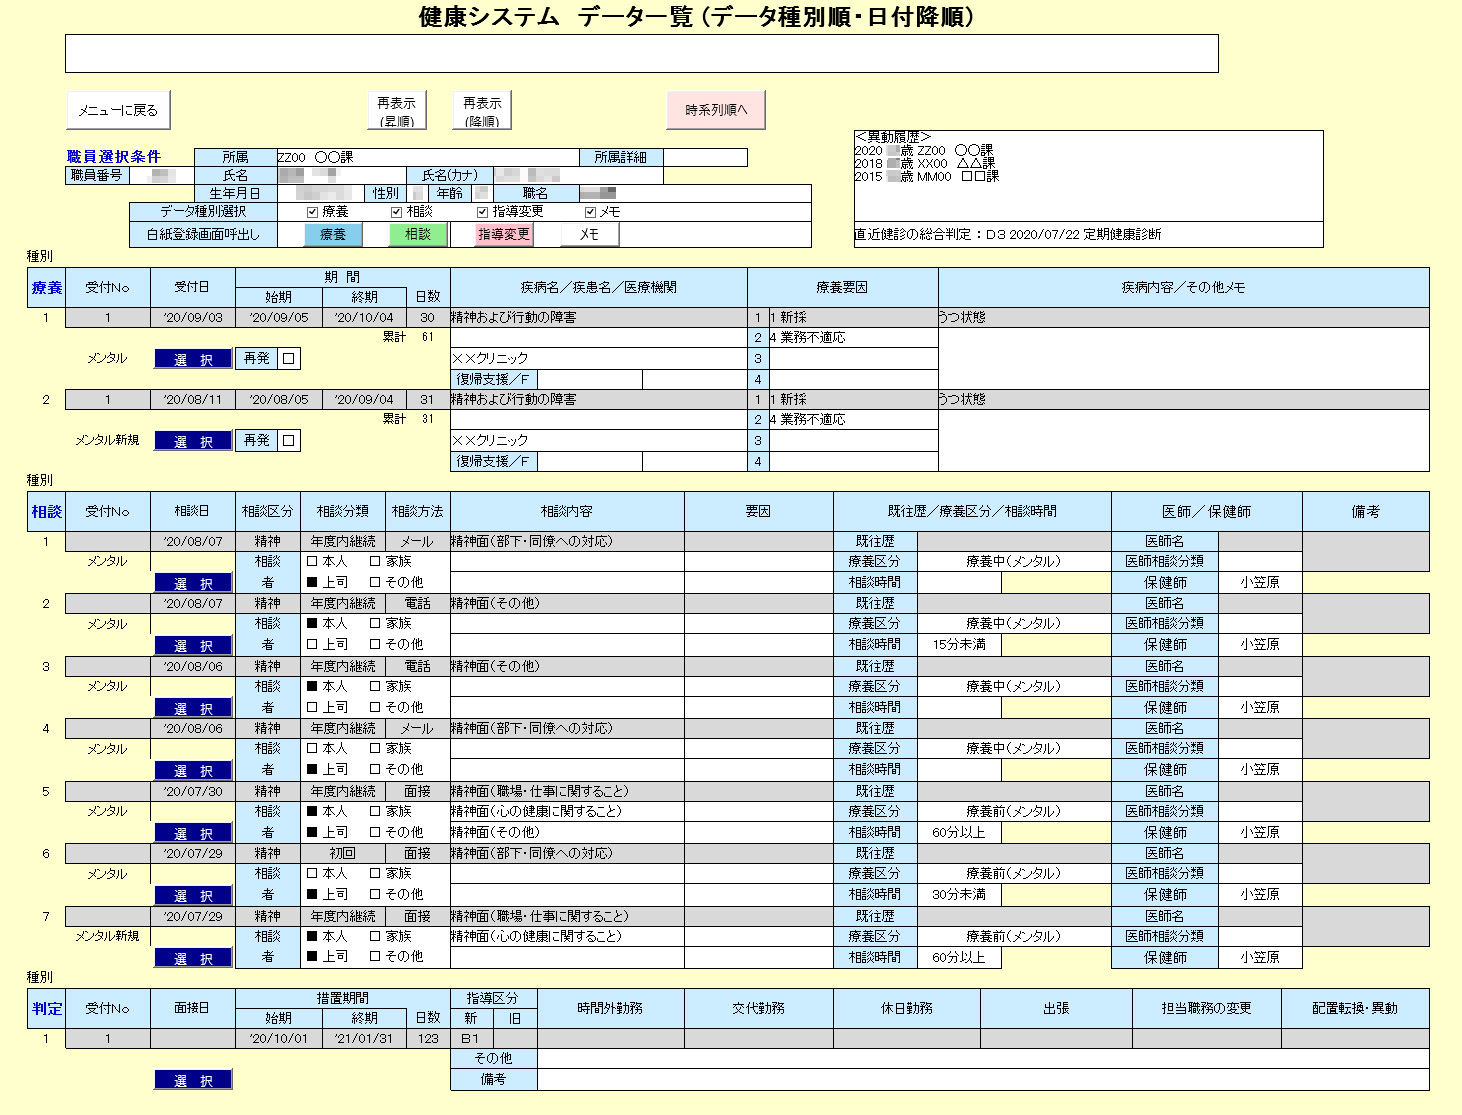Select 措置期間 終期 '21/01/31 cell
This screenshot has height=1115, width=1462.
tap(364, 1039)
